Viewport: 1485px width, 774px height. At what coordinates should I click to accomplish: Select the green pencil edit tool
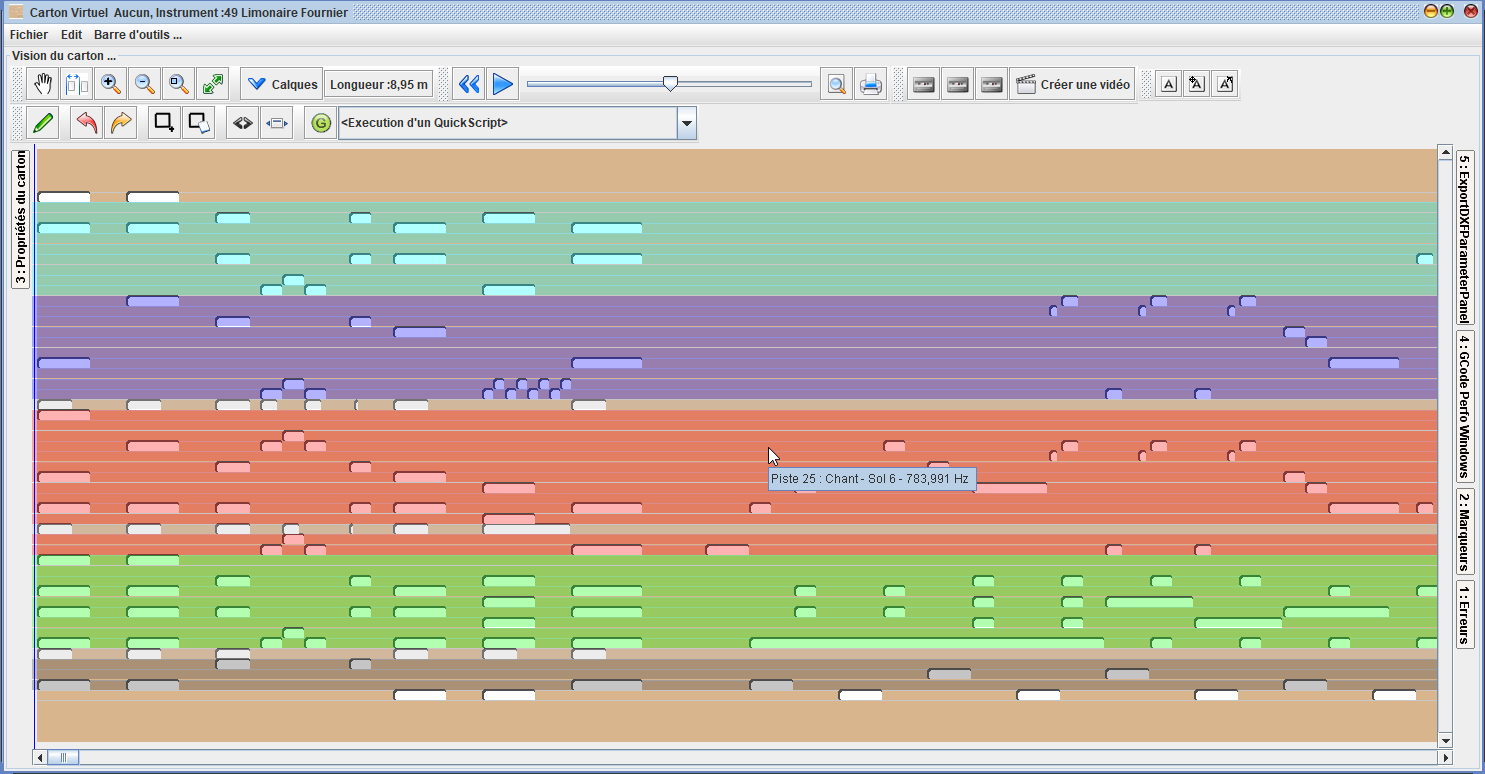(43, 123)
